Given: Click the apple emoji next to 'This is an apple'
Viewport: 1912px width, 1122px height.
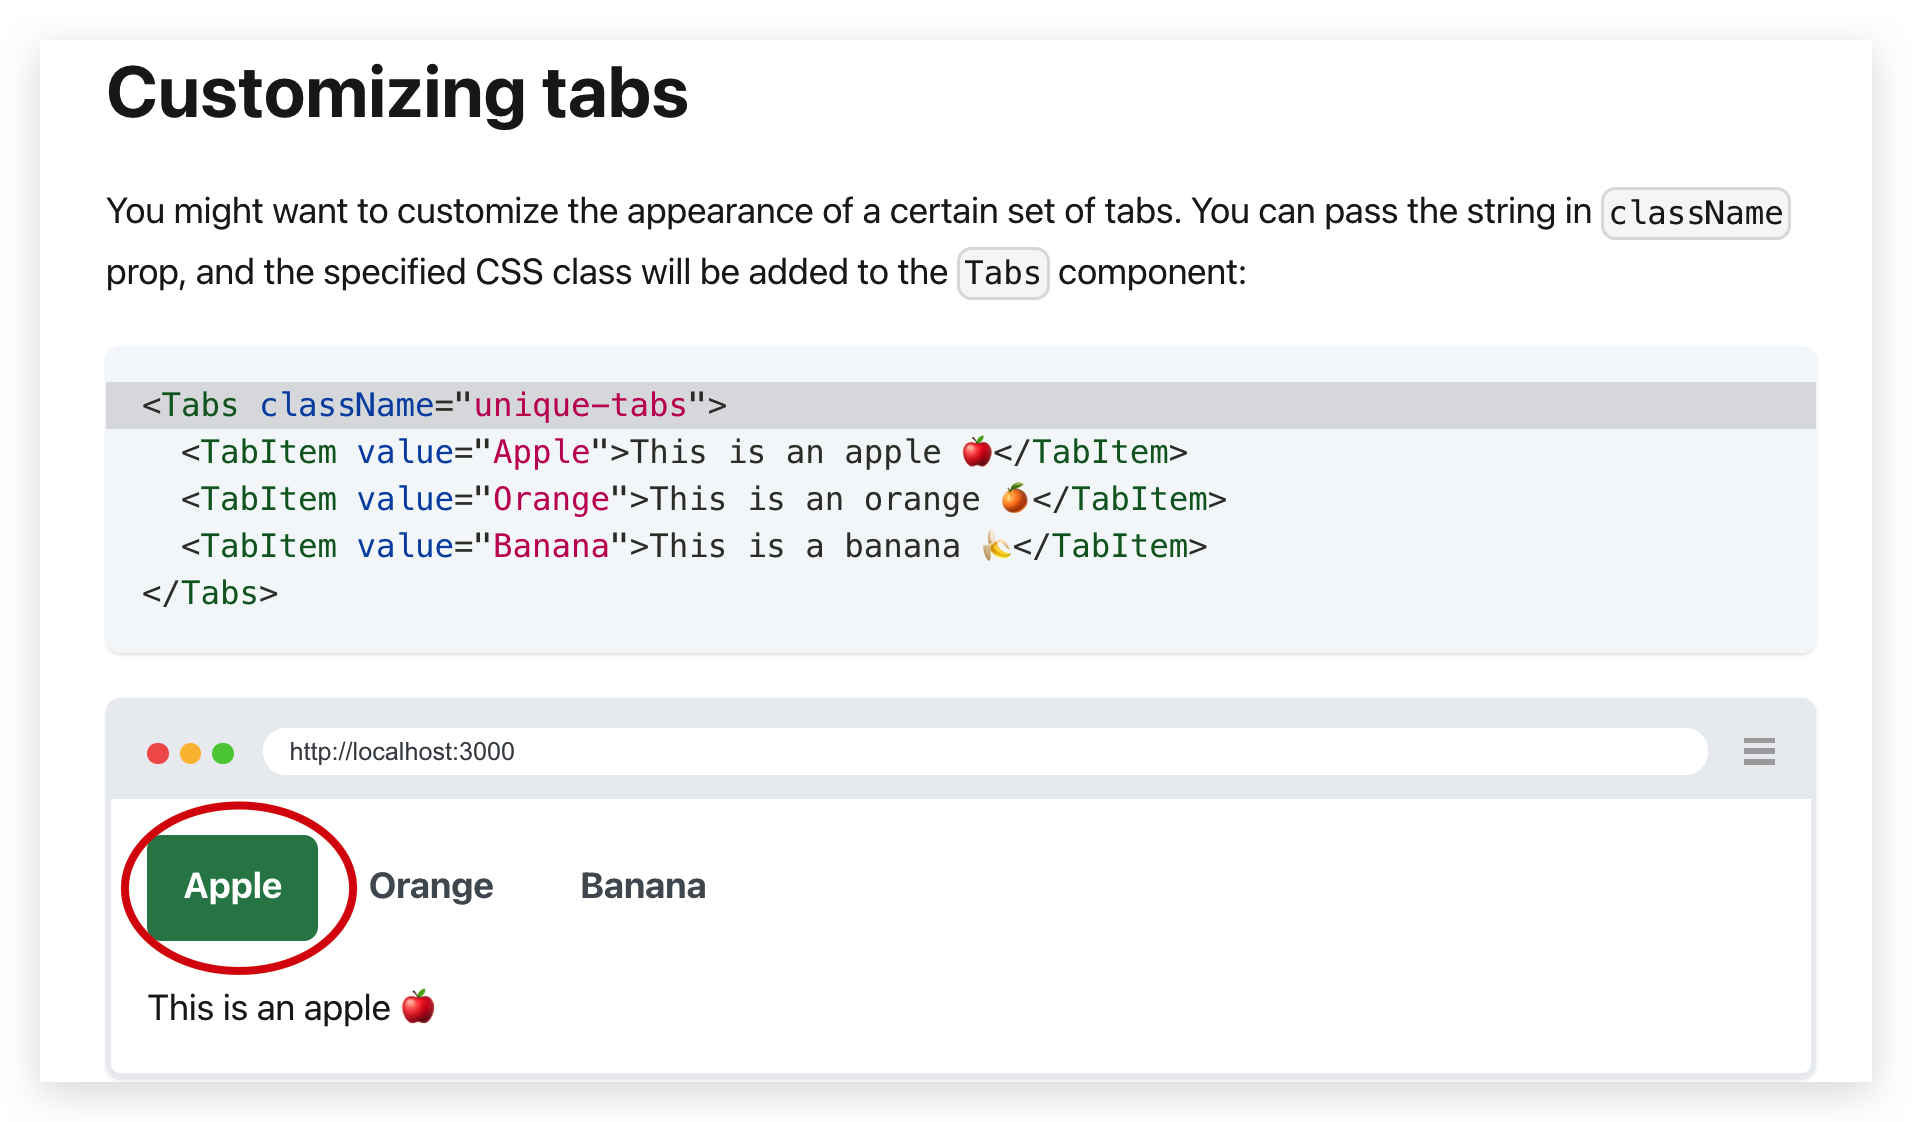Looking at the screenshot, I should [418, 1007].
